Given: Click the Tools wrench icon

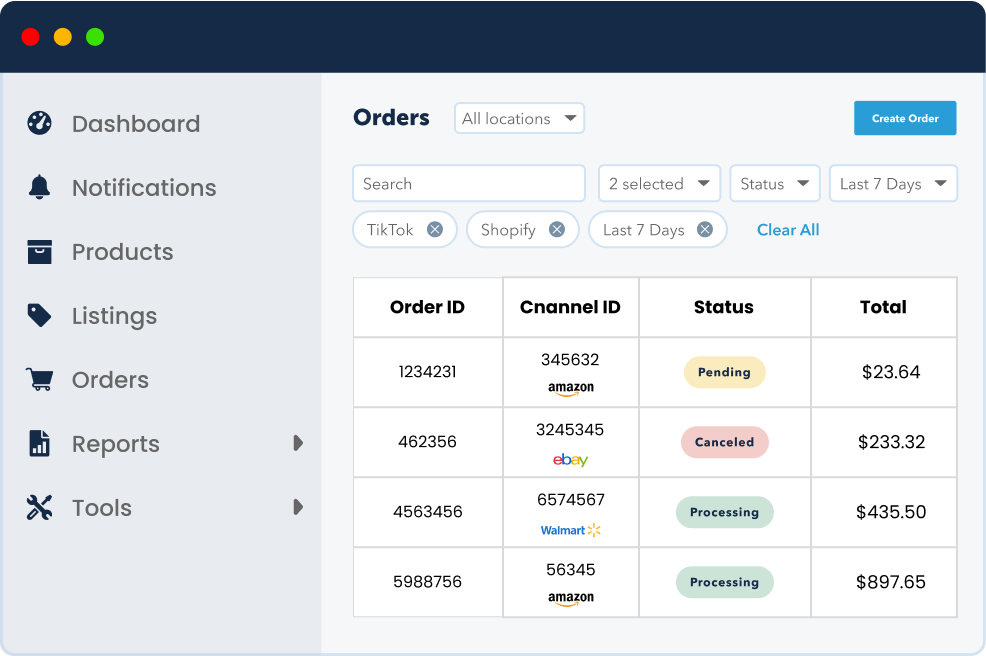Looking at the screenshot, I should click(x=39, y=508).
